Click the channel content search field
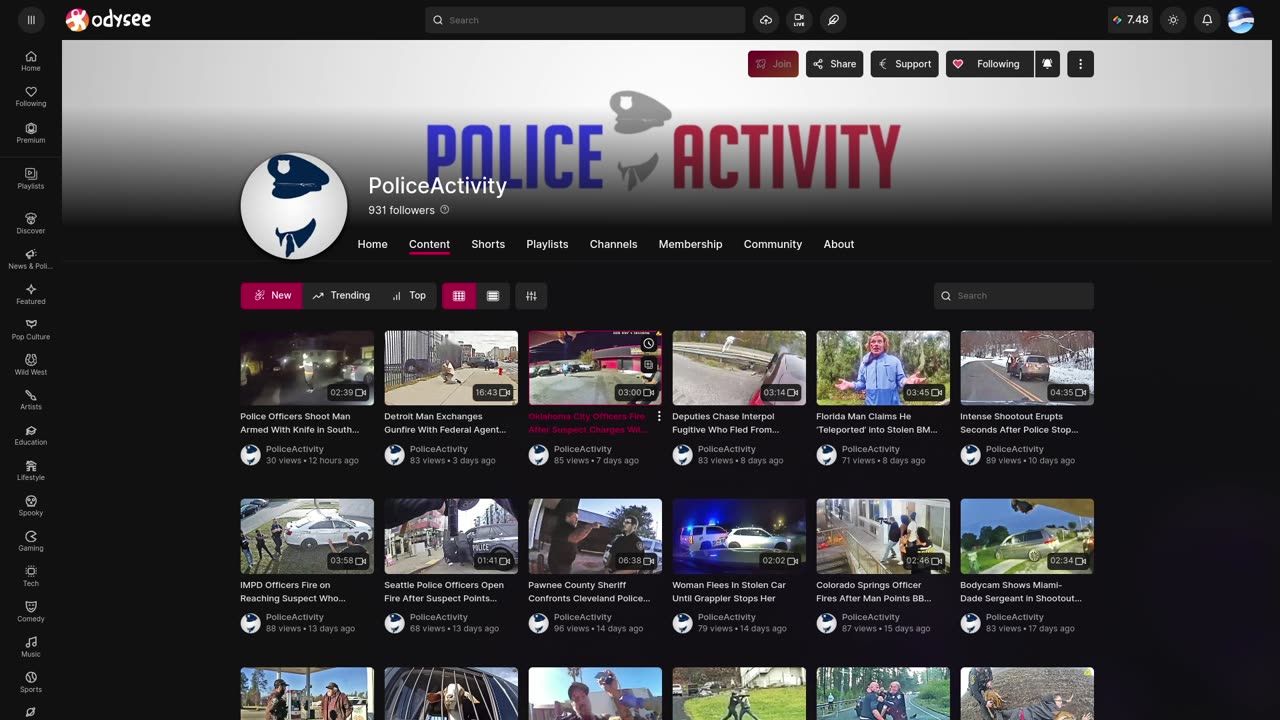Viewport: 1280px width, 720px height. 1013,296
